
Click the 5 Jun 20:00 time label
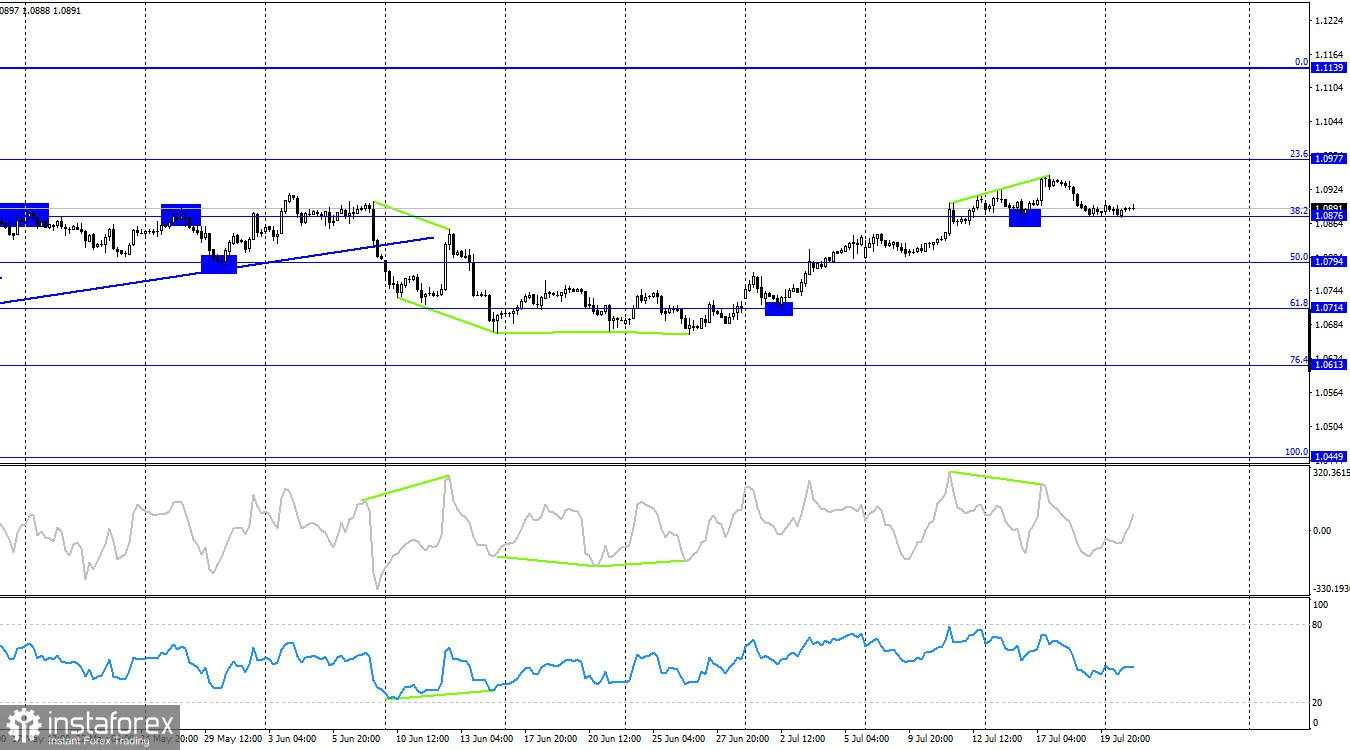pyautogui.click(x=355, y=740)
